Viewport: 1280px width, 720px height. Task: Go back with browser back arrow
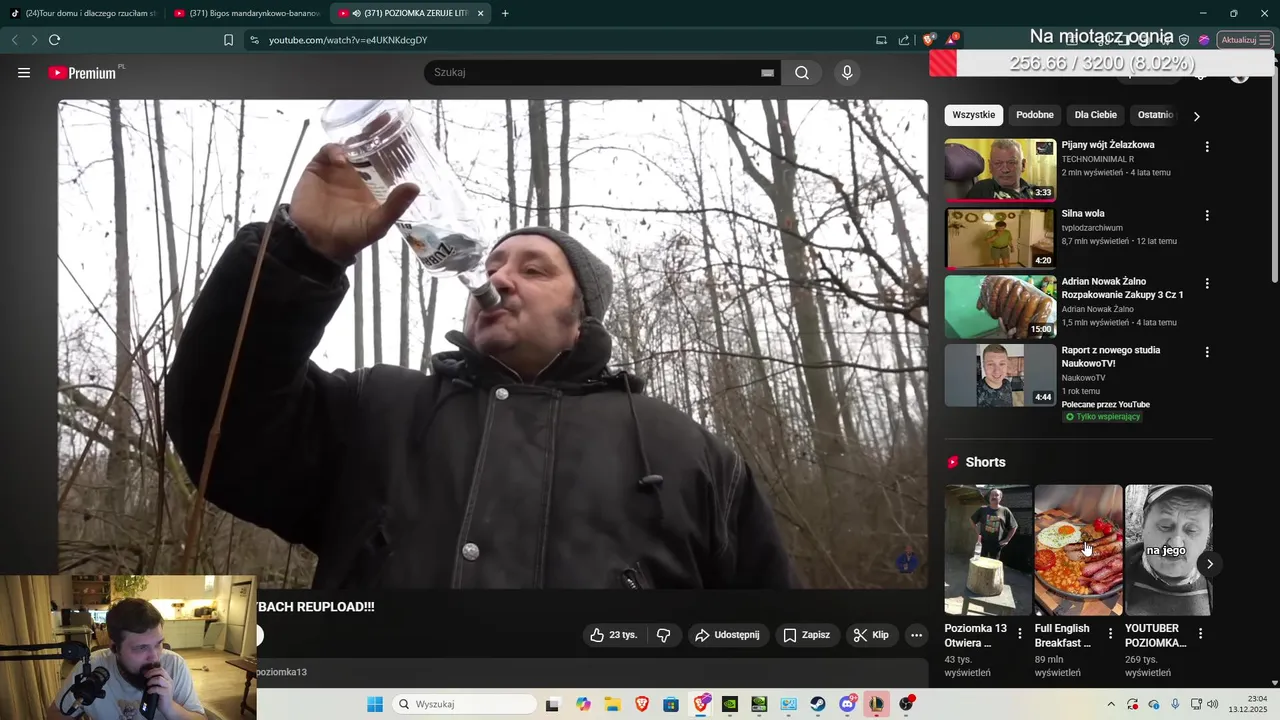14,40
